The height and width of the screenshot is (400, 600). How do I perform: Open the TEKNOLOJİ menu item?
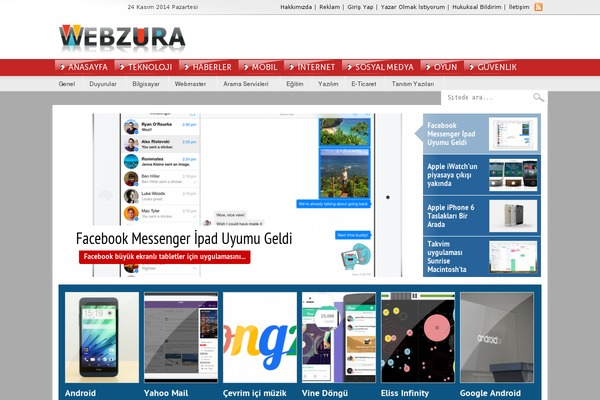pyautogui.click(x=146, y=67)
